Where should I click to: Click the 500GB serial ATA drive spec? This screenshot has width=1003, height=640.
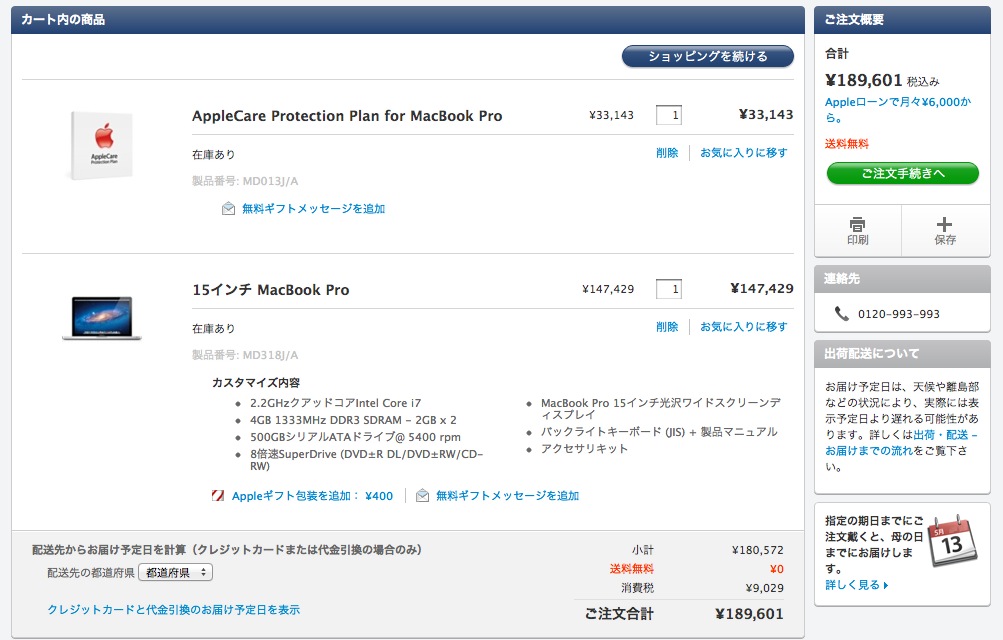(x=355, y=437)
